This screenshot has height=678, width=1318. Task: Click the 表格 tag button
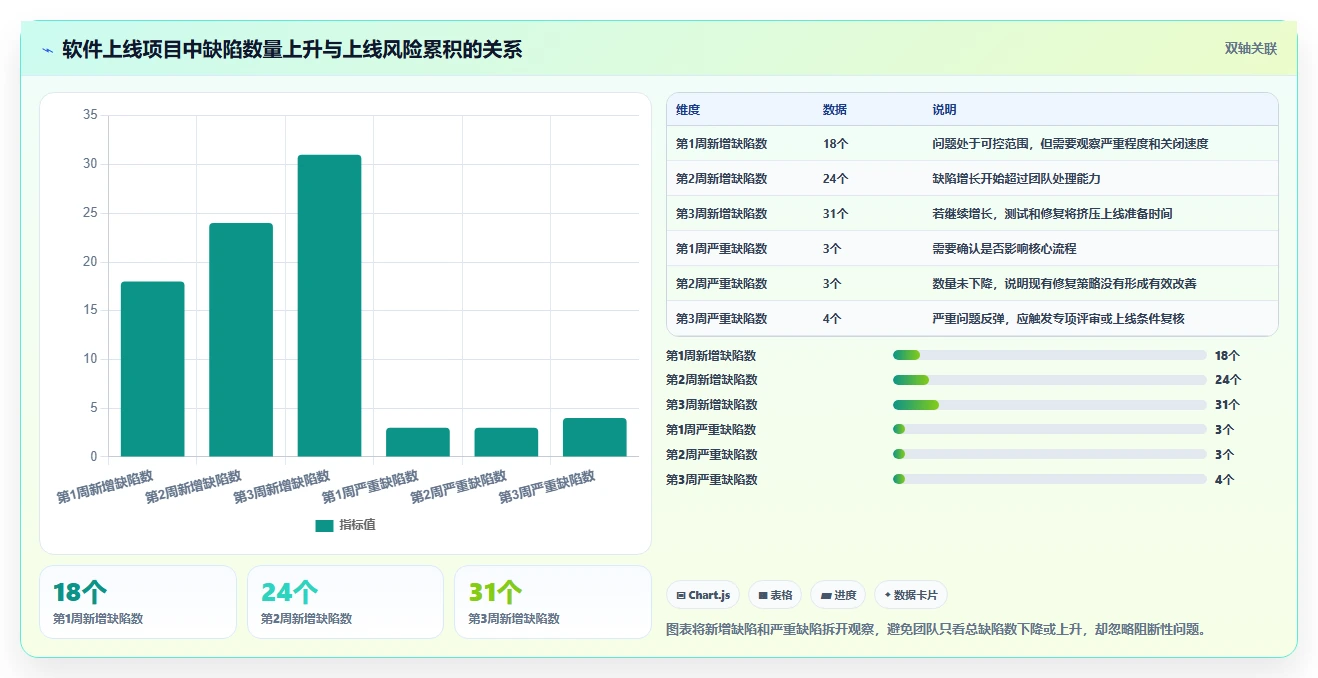click(775, 595)
